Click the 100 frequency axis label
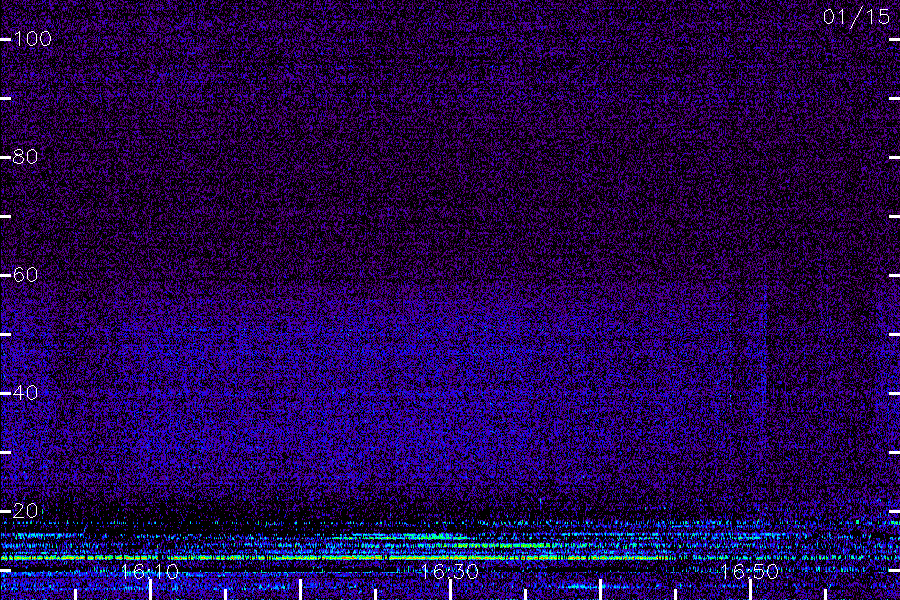Image resolution: width=900 pixels, height=600 pixels. pyautogui.click(x=32, y=39)
